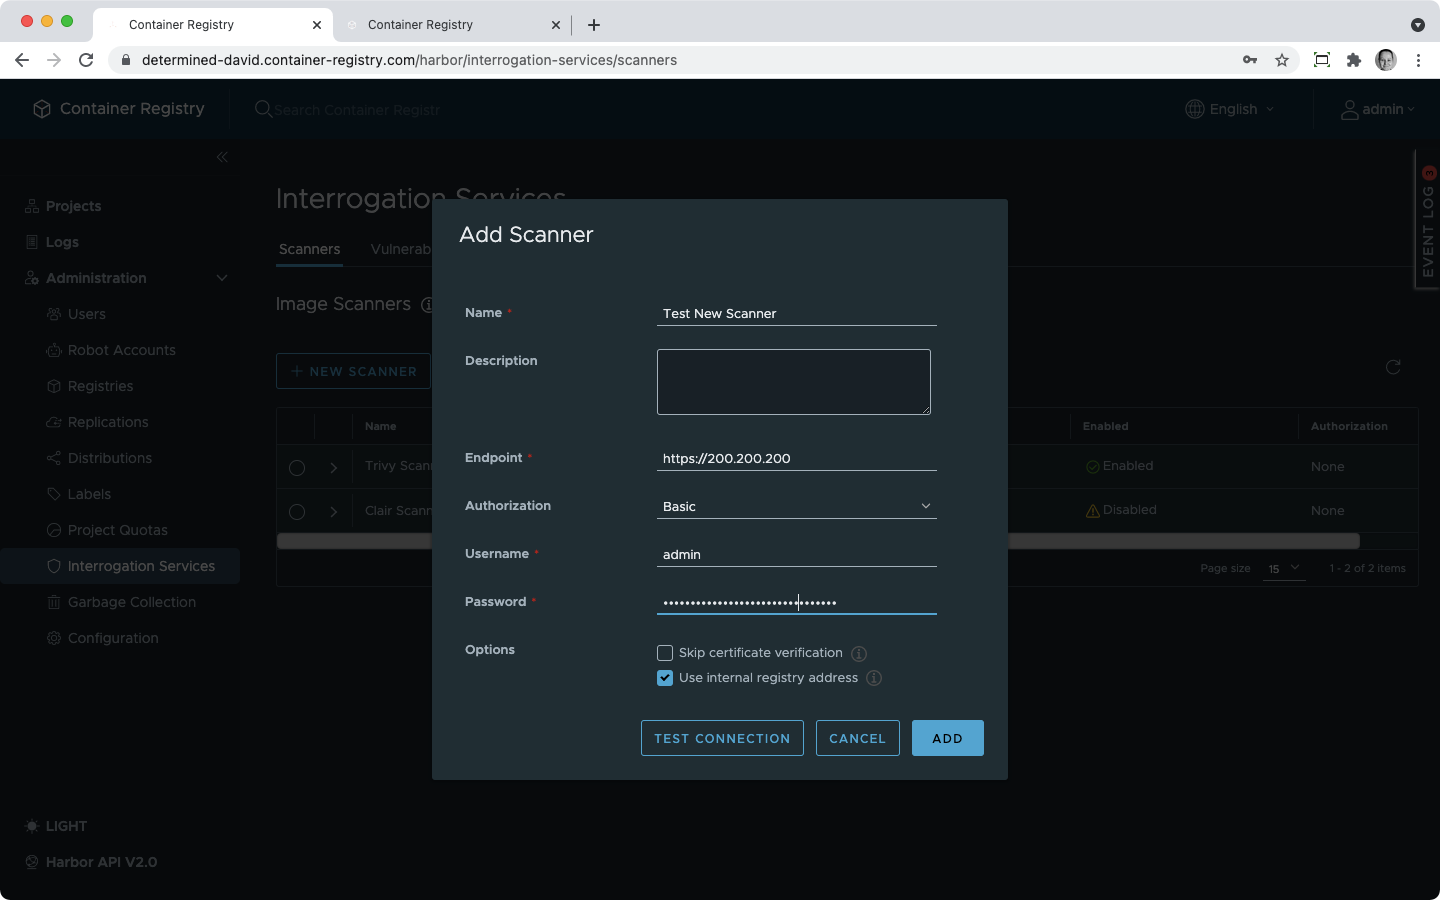Click the screen capture icon in browser toolbar
This screenshot has width=1440, height=900.
pyautogui.click(x=1322, y=60)
